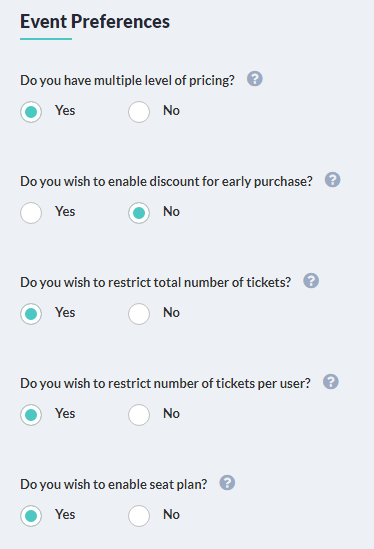Open help for tickets per user restriction
The width and height of the screenshot is (374, 549).
point(331,382)
